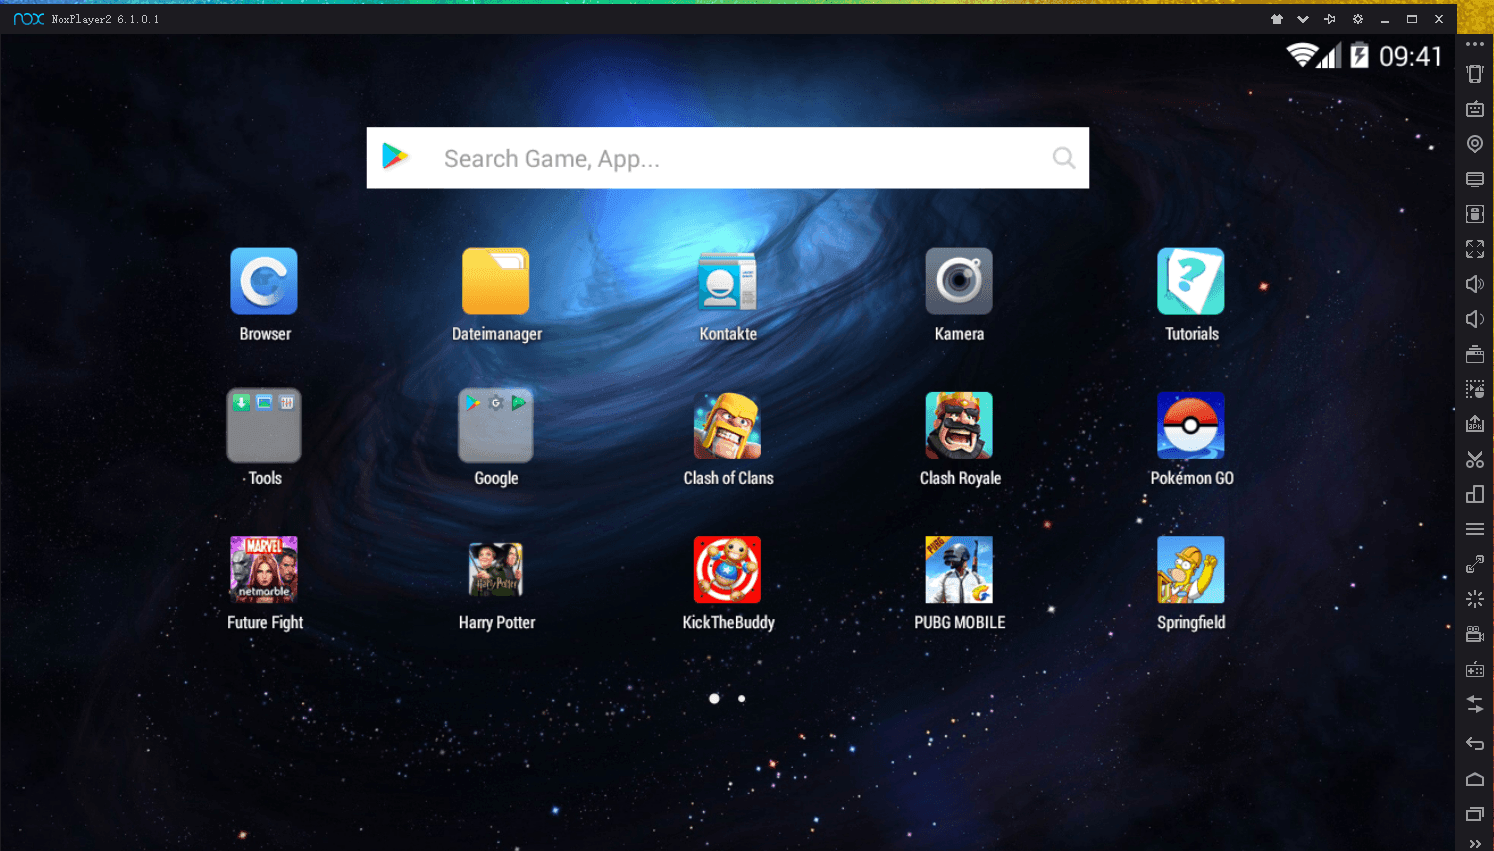Toggle pin window on top
This screenshot has width=1494, height=851.
[1330, 19]
